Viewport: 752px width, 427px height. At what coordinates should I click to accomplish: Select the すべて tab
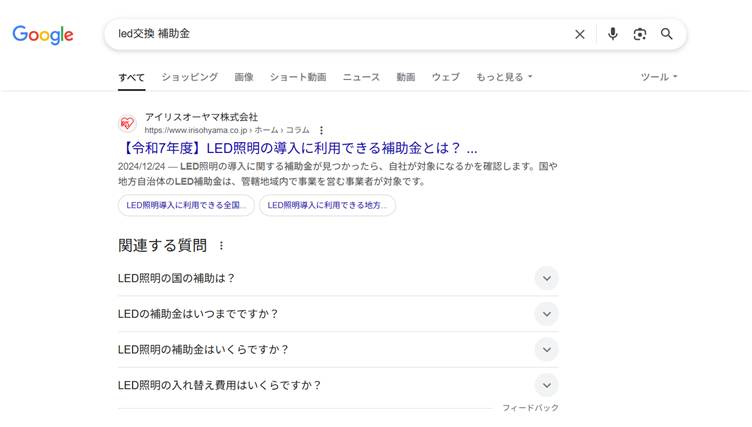click(x=131, y=77)
